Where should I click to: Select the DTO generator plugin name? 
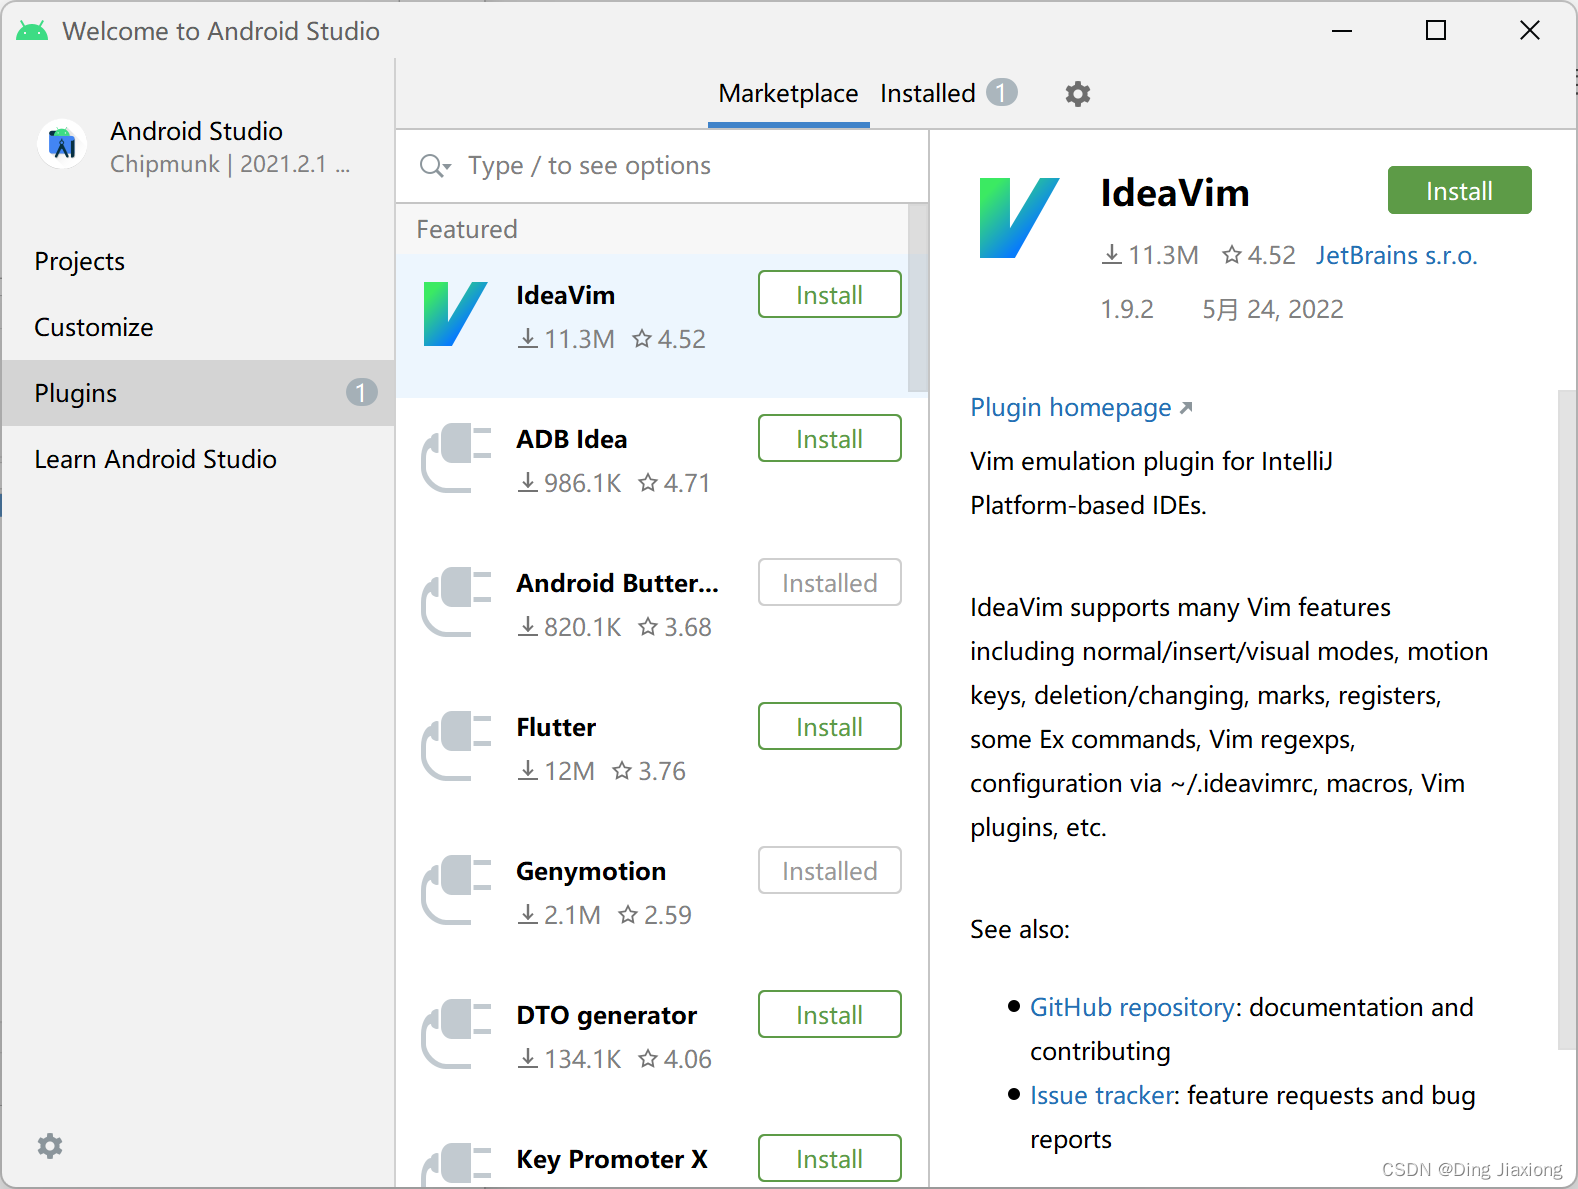pos(606,1015)
